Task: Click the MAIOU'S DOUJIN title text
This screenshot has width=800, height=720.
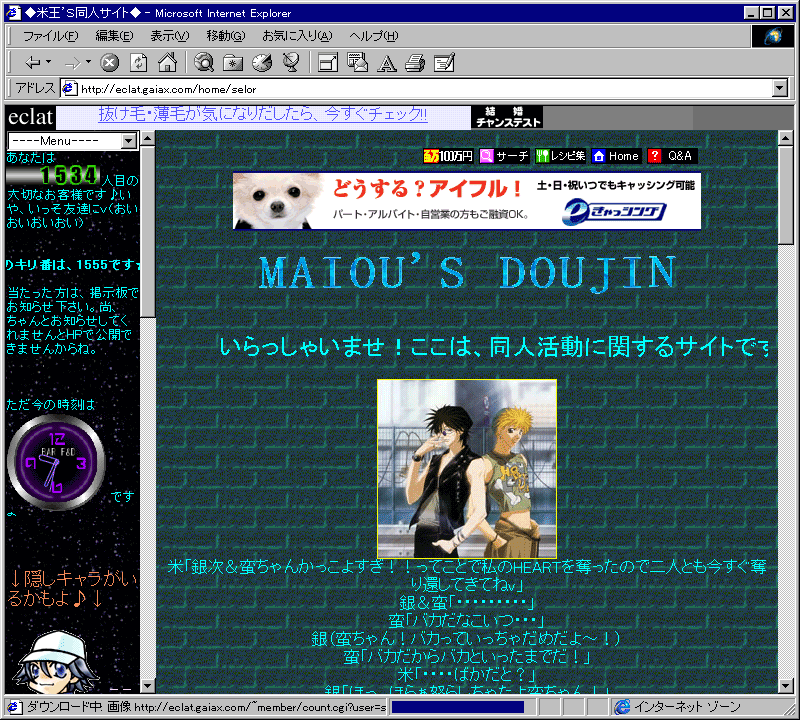Action: point(468,273)
